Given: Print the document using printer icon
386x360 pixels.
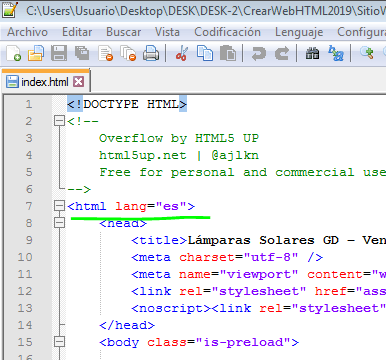Looking at the screenshot, I should [x=151, y=53].
